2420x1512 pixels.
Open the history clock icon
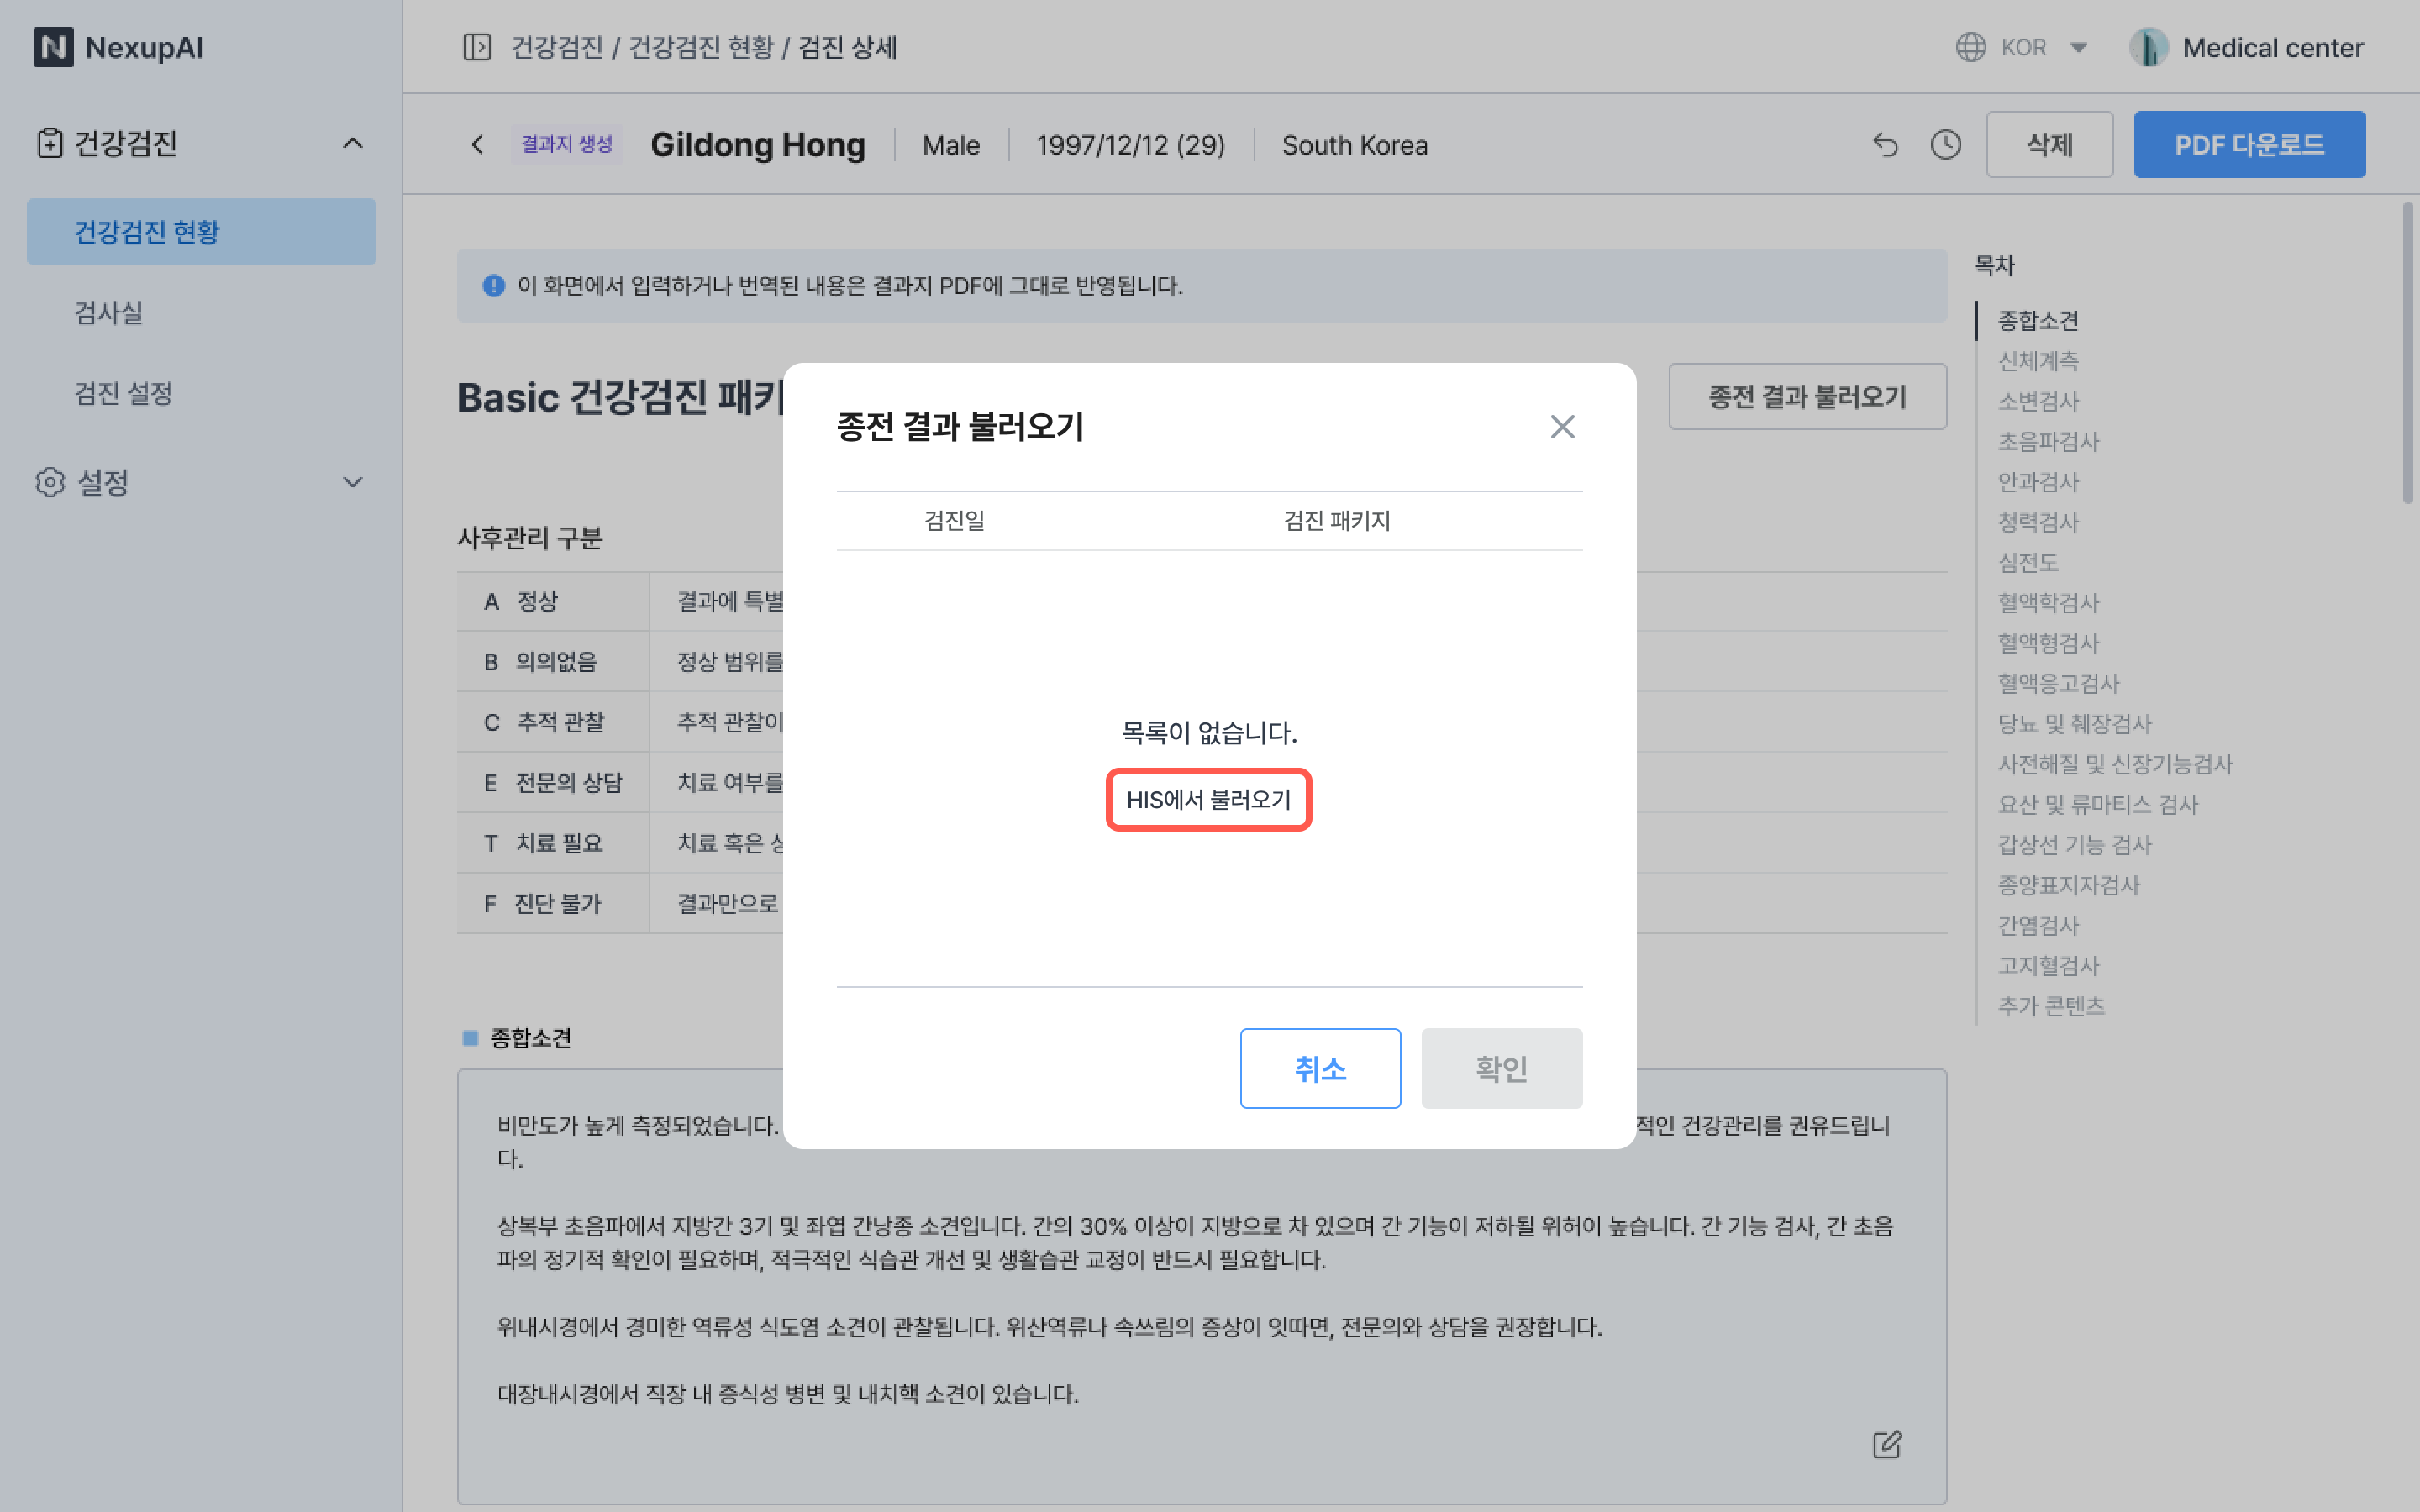1945,145
